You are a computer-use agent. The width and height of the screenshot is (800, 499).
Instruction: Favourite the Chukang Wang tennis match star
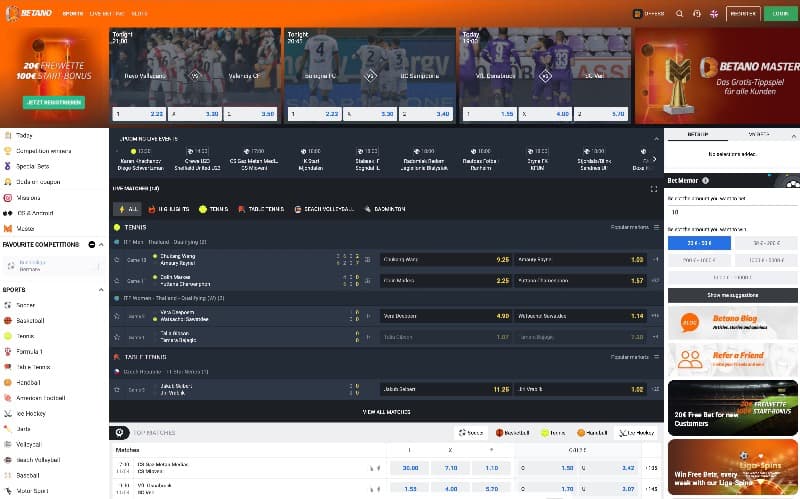coord(117,260)
